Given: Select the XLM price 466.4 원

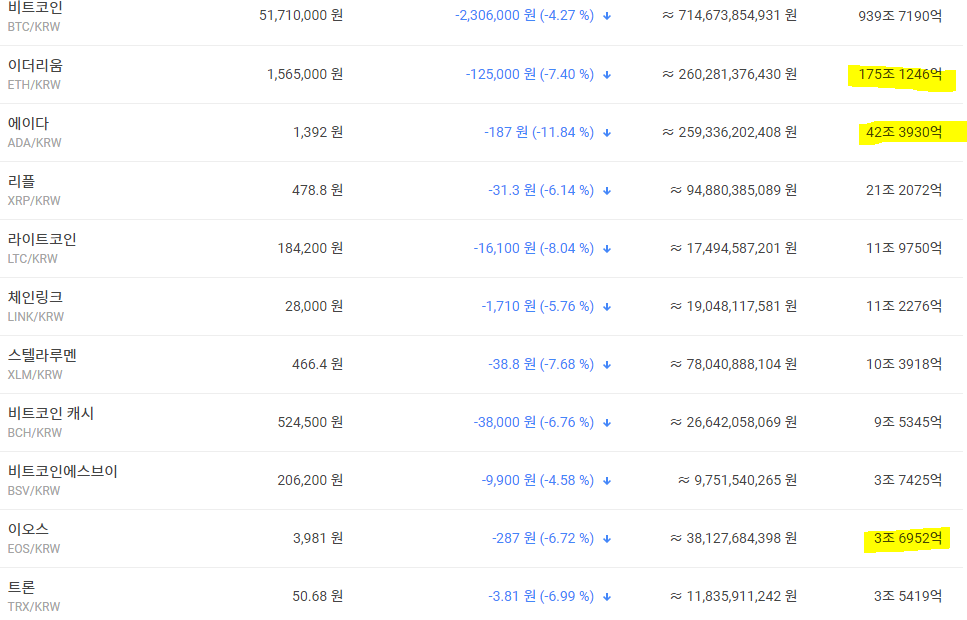Looking at the screenshot, I should (318, 364).
